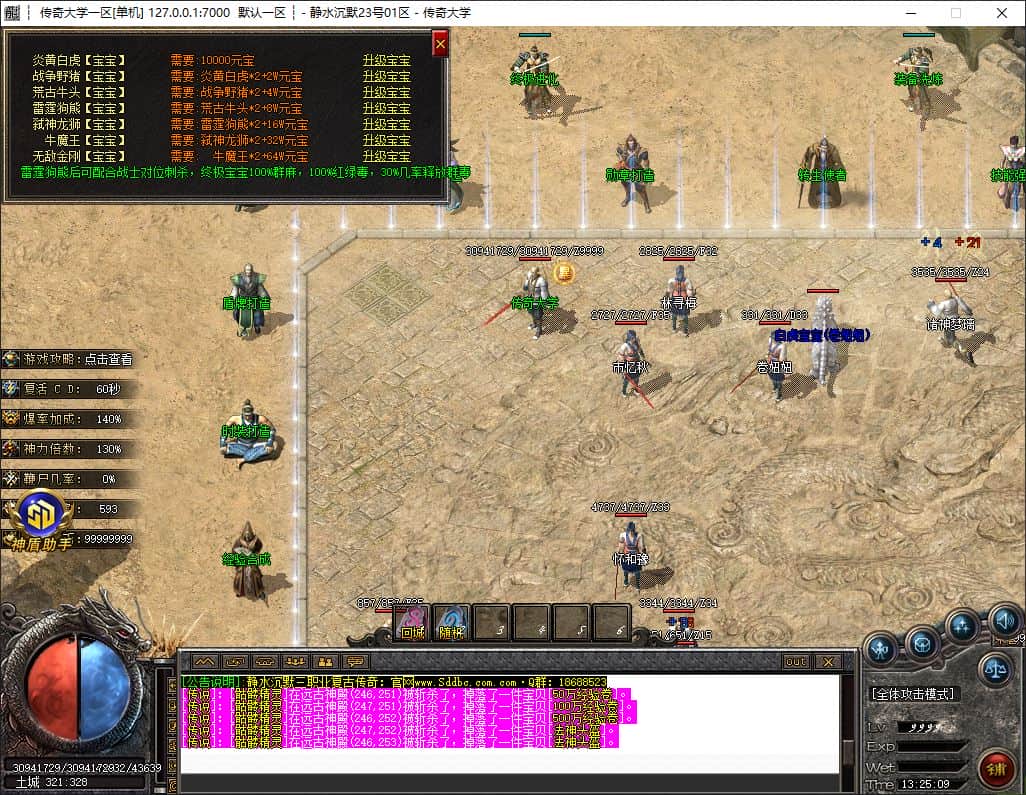
Task: Click the gold medal icon beside 传奇大学
Action: 564,272
